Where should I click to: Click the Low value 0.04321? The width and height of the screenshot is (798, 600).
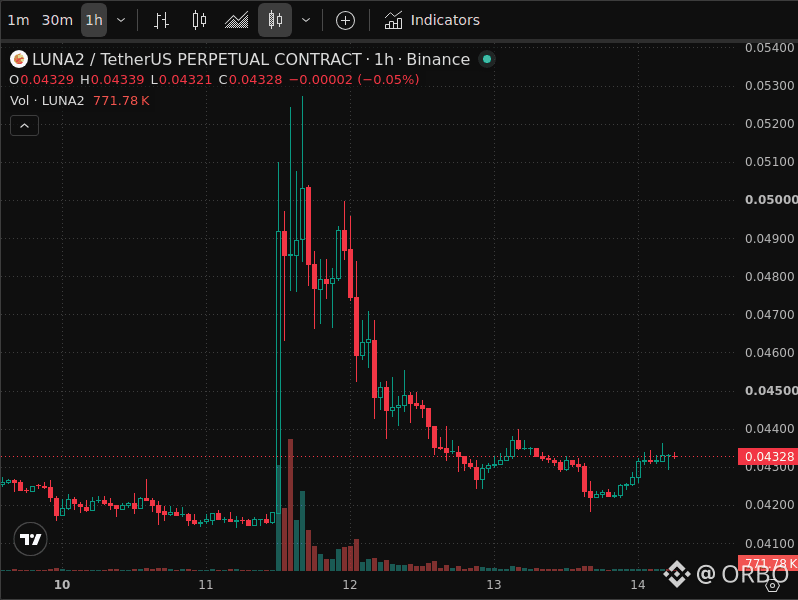point(185,80)
